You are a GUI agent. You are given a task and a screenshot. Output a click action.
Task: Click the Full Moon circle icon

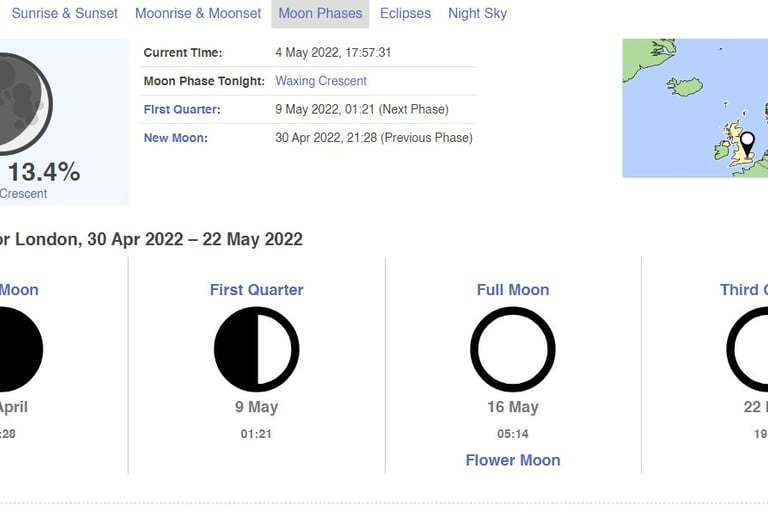click(513, 349)
